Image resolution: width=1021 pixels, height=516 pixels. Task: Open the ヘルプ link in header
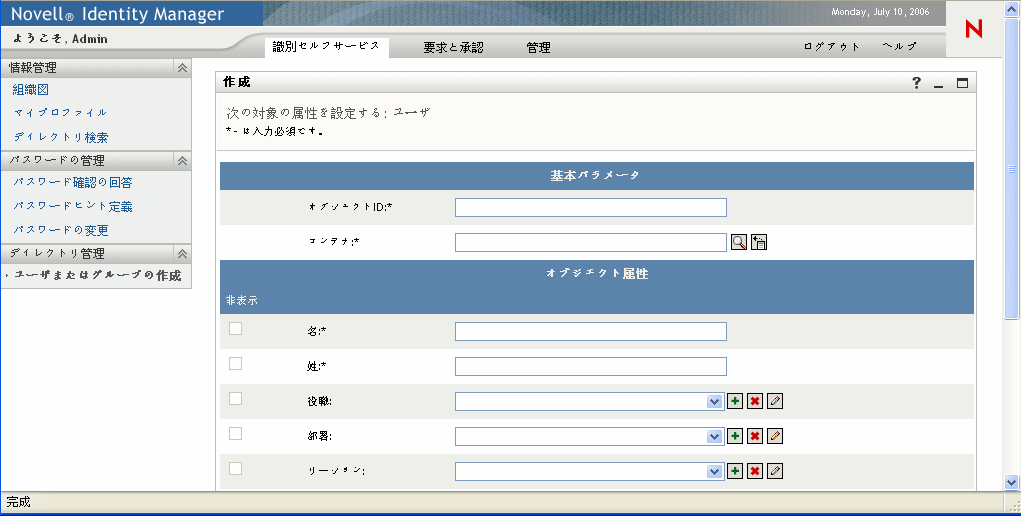[x=899, y=46]
